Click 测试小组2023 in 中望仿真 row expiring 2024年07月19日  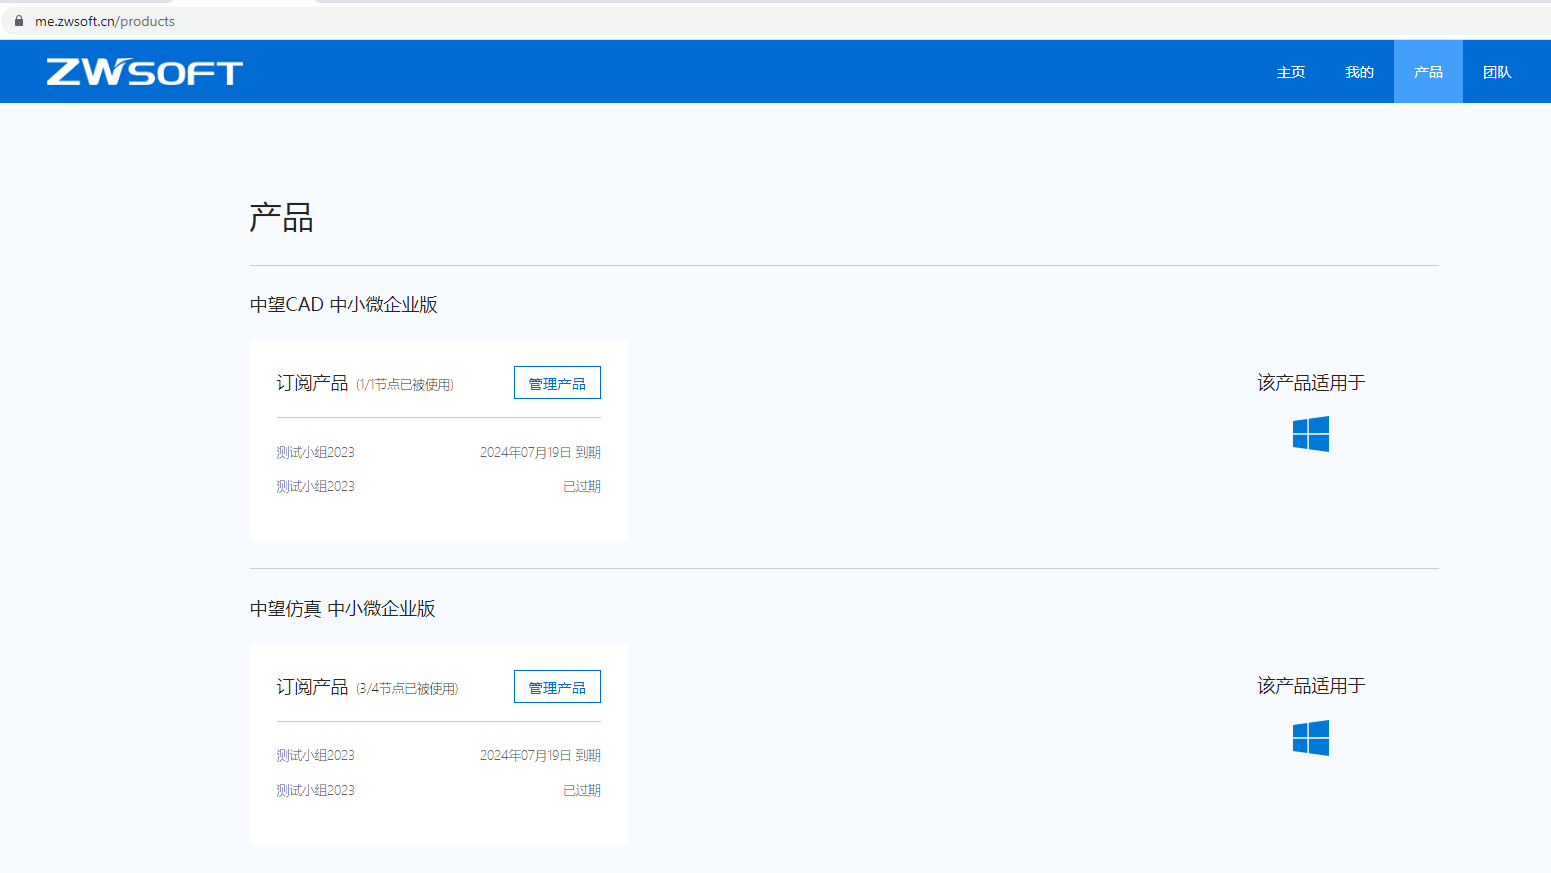(x=316, y=755)
